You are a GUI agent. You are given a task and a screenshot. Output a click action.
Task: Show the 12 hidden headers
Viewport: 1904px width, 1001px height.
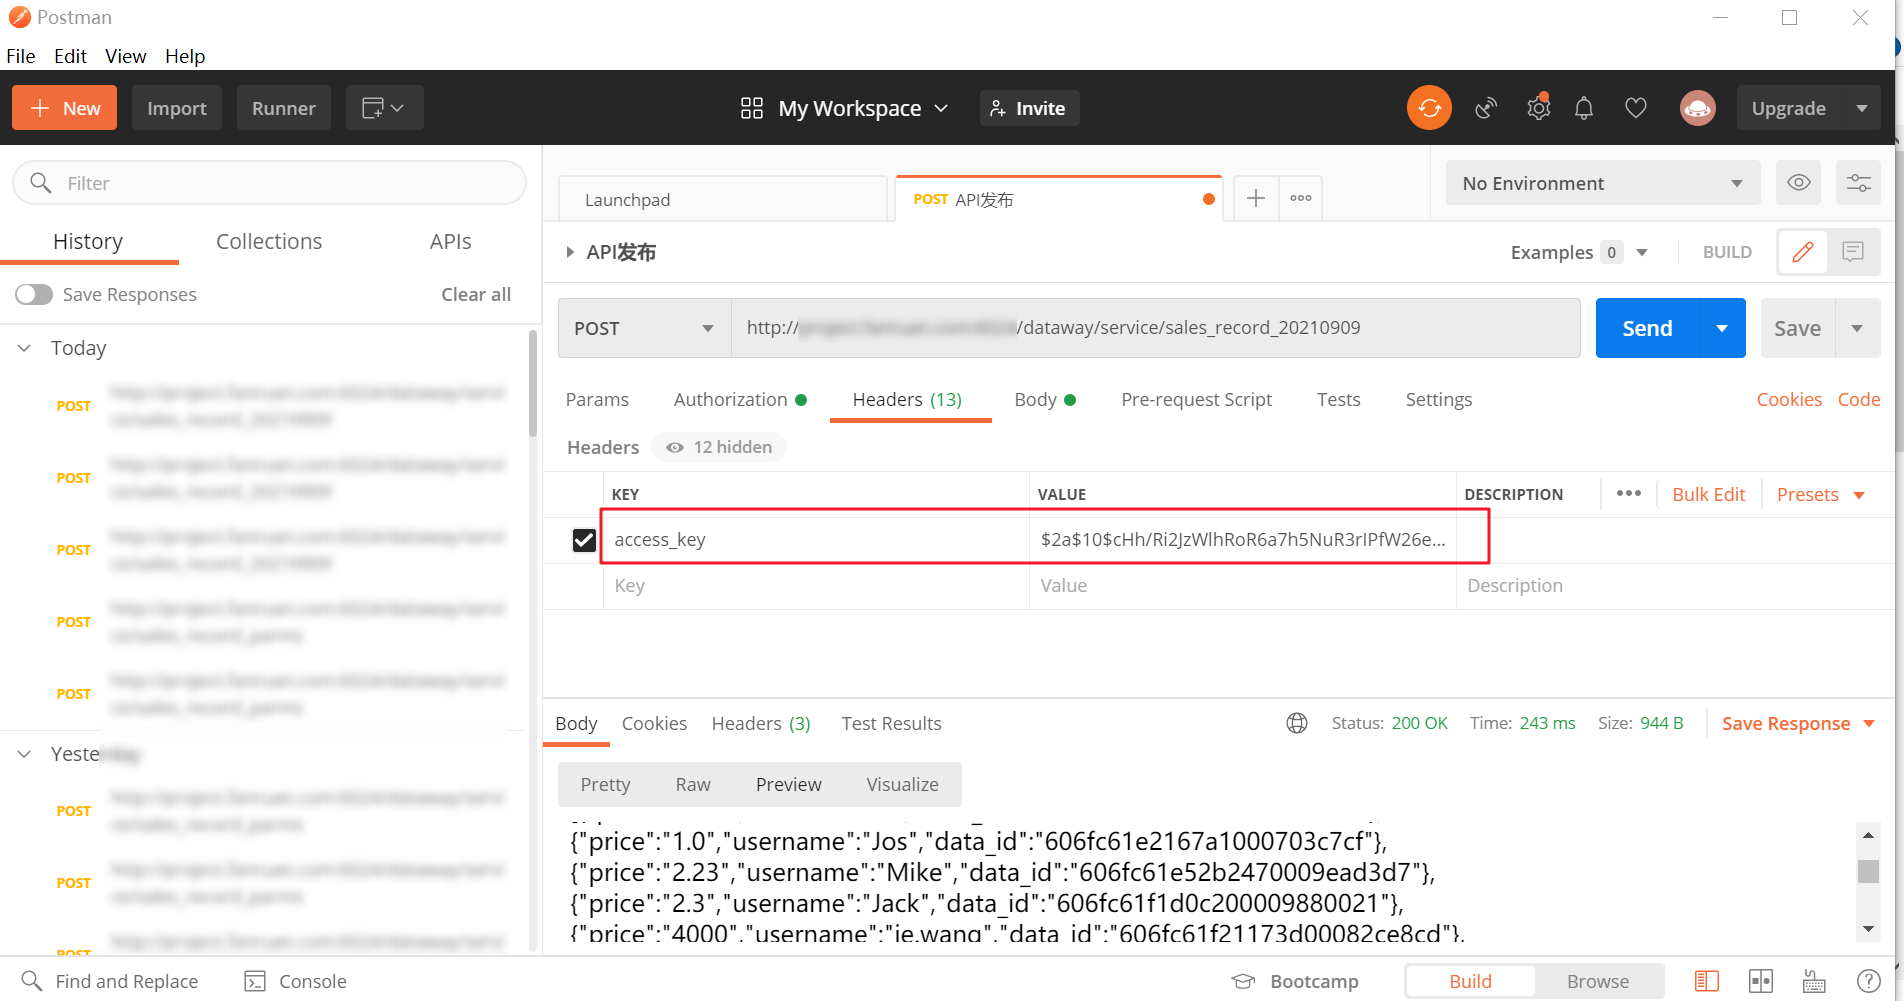click(x=719, y=447)
